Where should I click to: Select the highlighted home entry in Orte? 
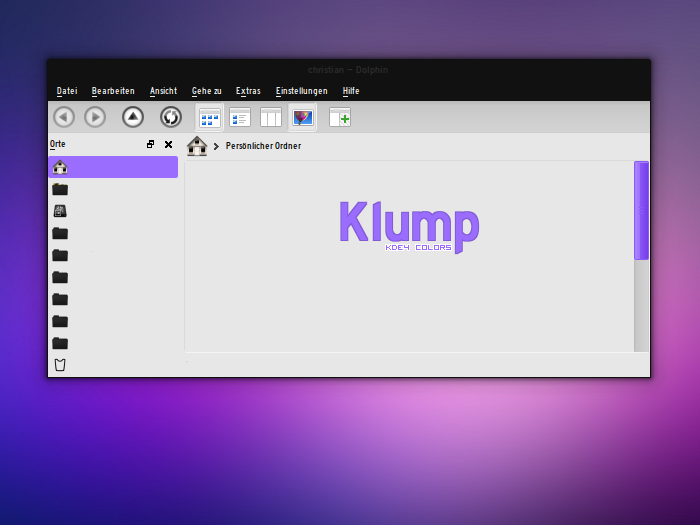pos(113,167)
